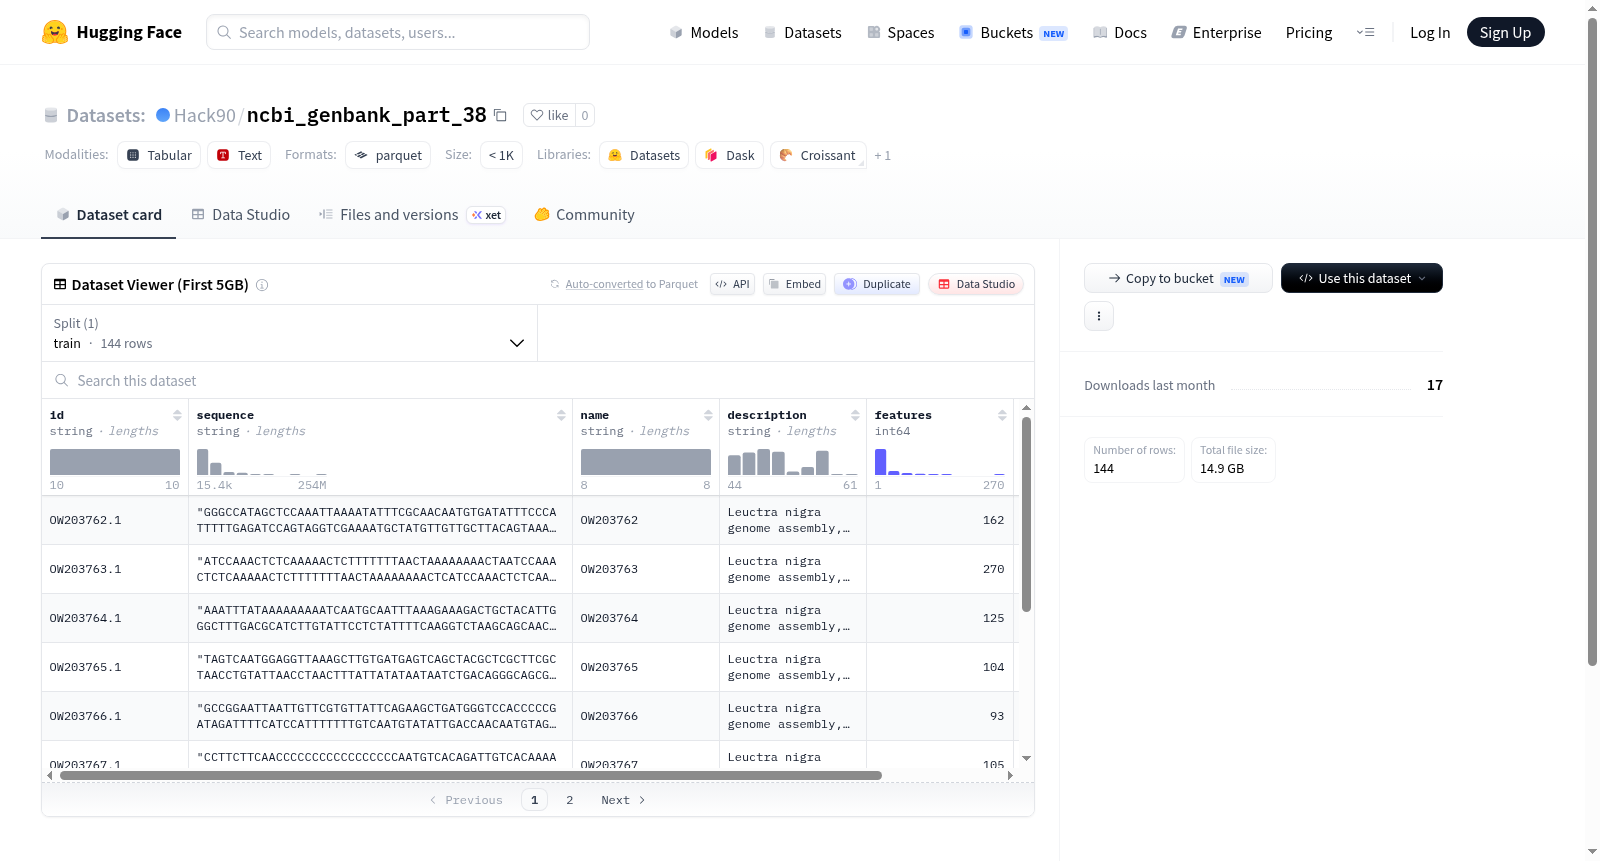Sort the name column
The width and height of the screenshot is (1600, 861).
tap(708, 415)
